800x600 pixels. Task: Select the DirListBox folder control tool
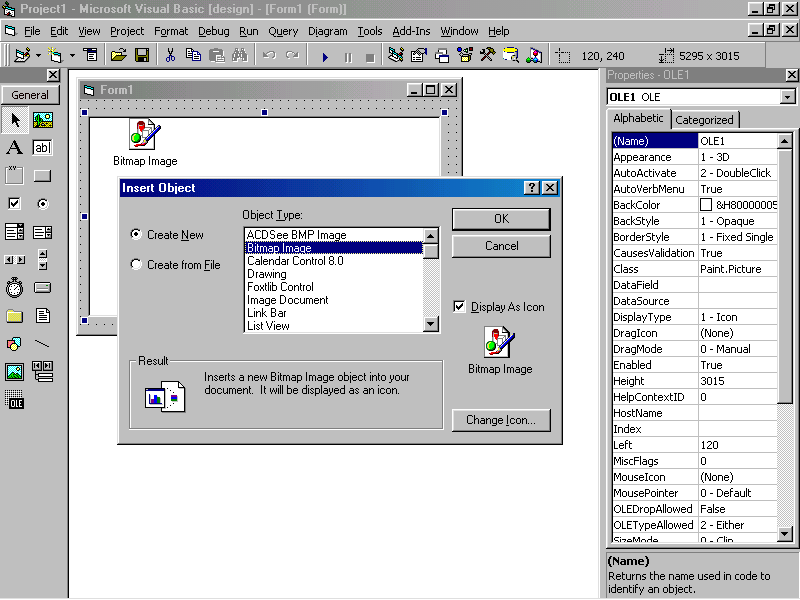(x=15, y=316)
